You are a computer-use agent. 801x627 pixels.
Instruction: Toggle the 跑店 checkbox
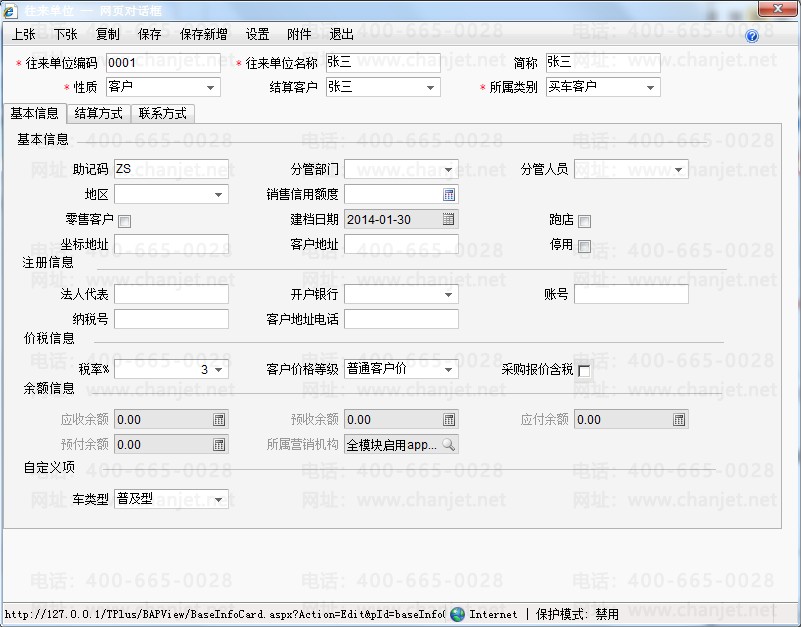(x=584, y=221)
